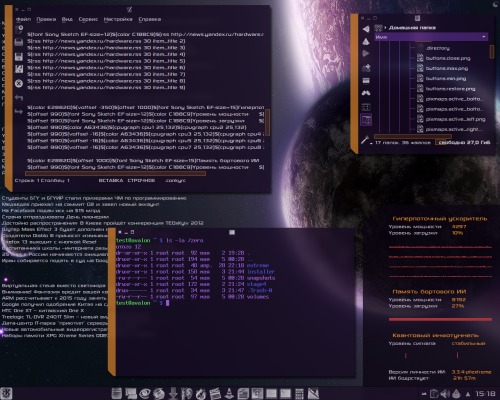Screen dimensions: 500x400
Task: Click small dropdown arrow beside wrench in file manager
Action: tap(371, 143)
